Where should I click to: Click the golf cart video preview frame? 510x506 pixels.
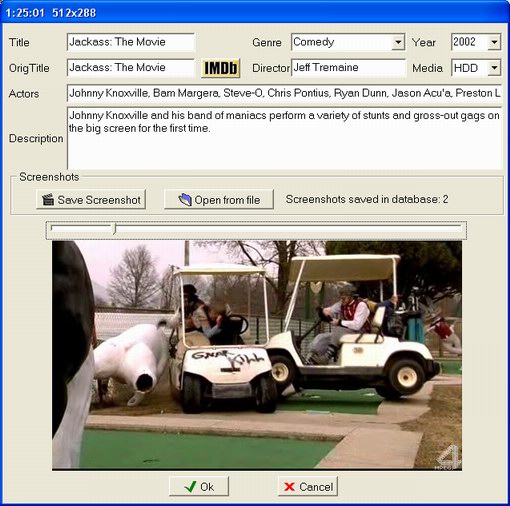coord(257,355)
